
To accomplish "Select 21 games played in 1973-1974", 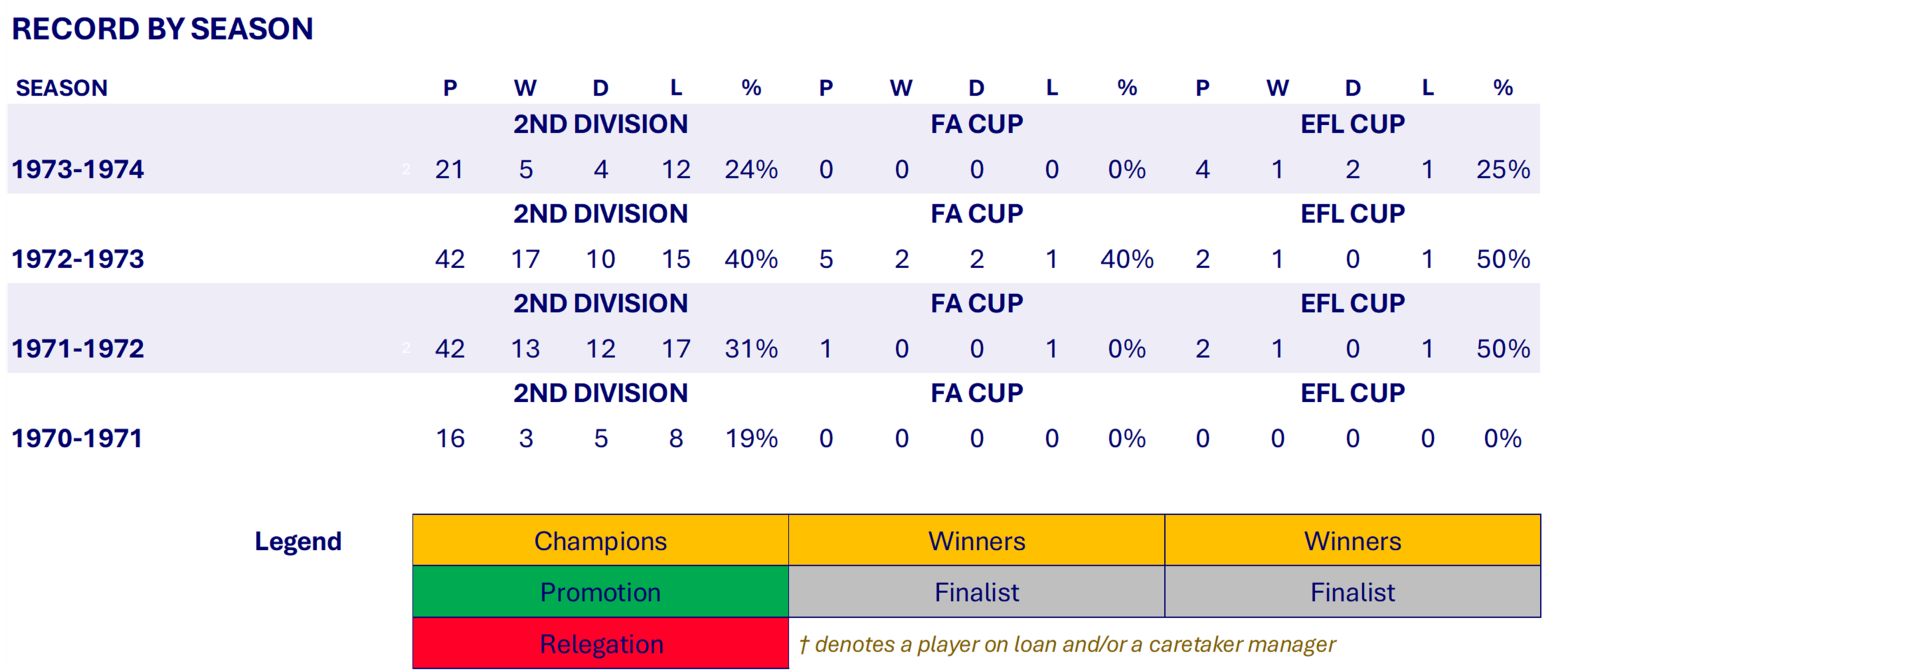I will click(450, 169).
